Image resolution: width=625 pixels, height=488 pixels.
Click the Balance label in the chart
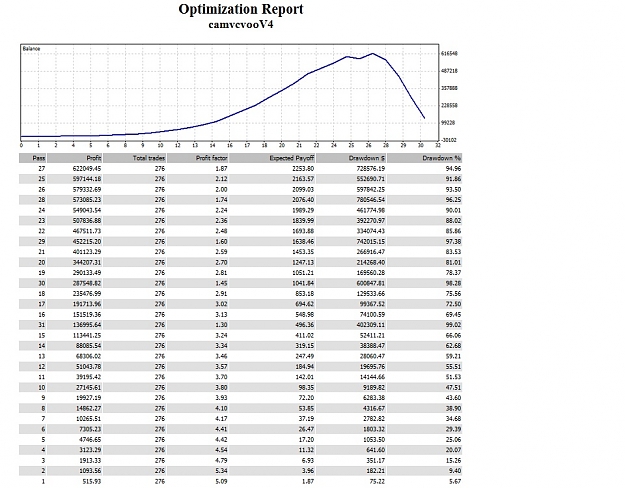[x=31, y=49]
